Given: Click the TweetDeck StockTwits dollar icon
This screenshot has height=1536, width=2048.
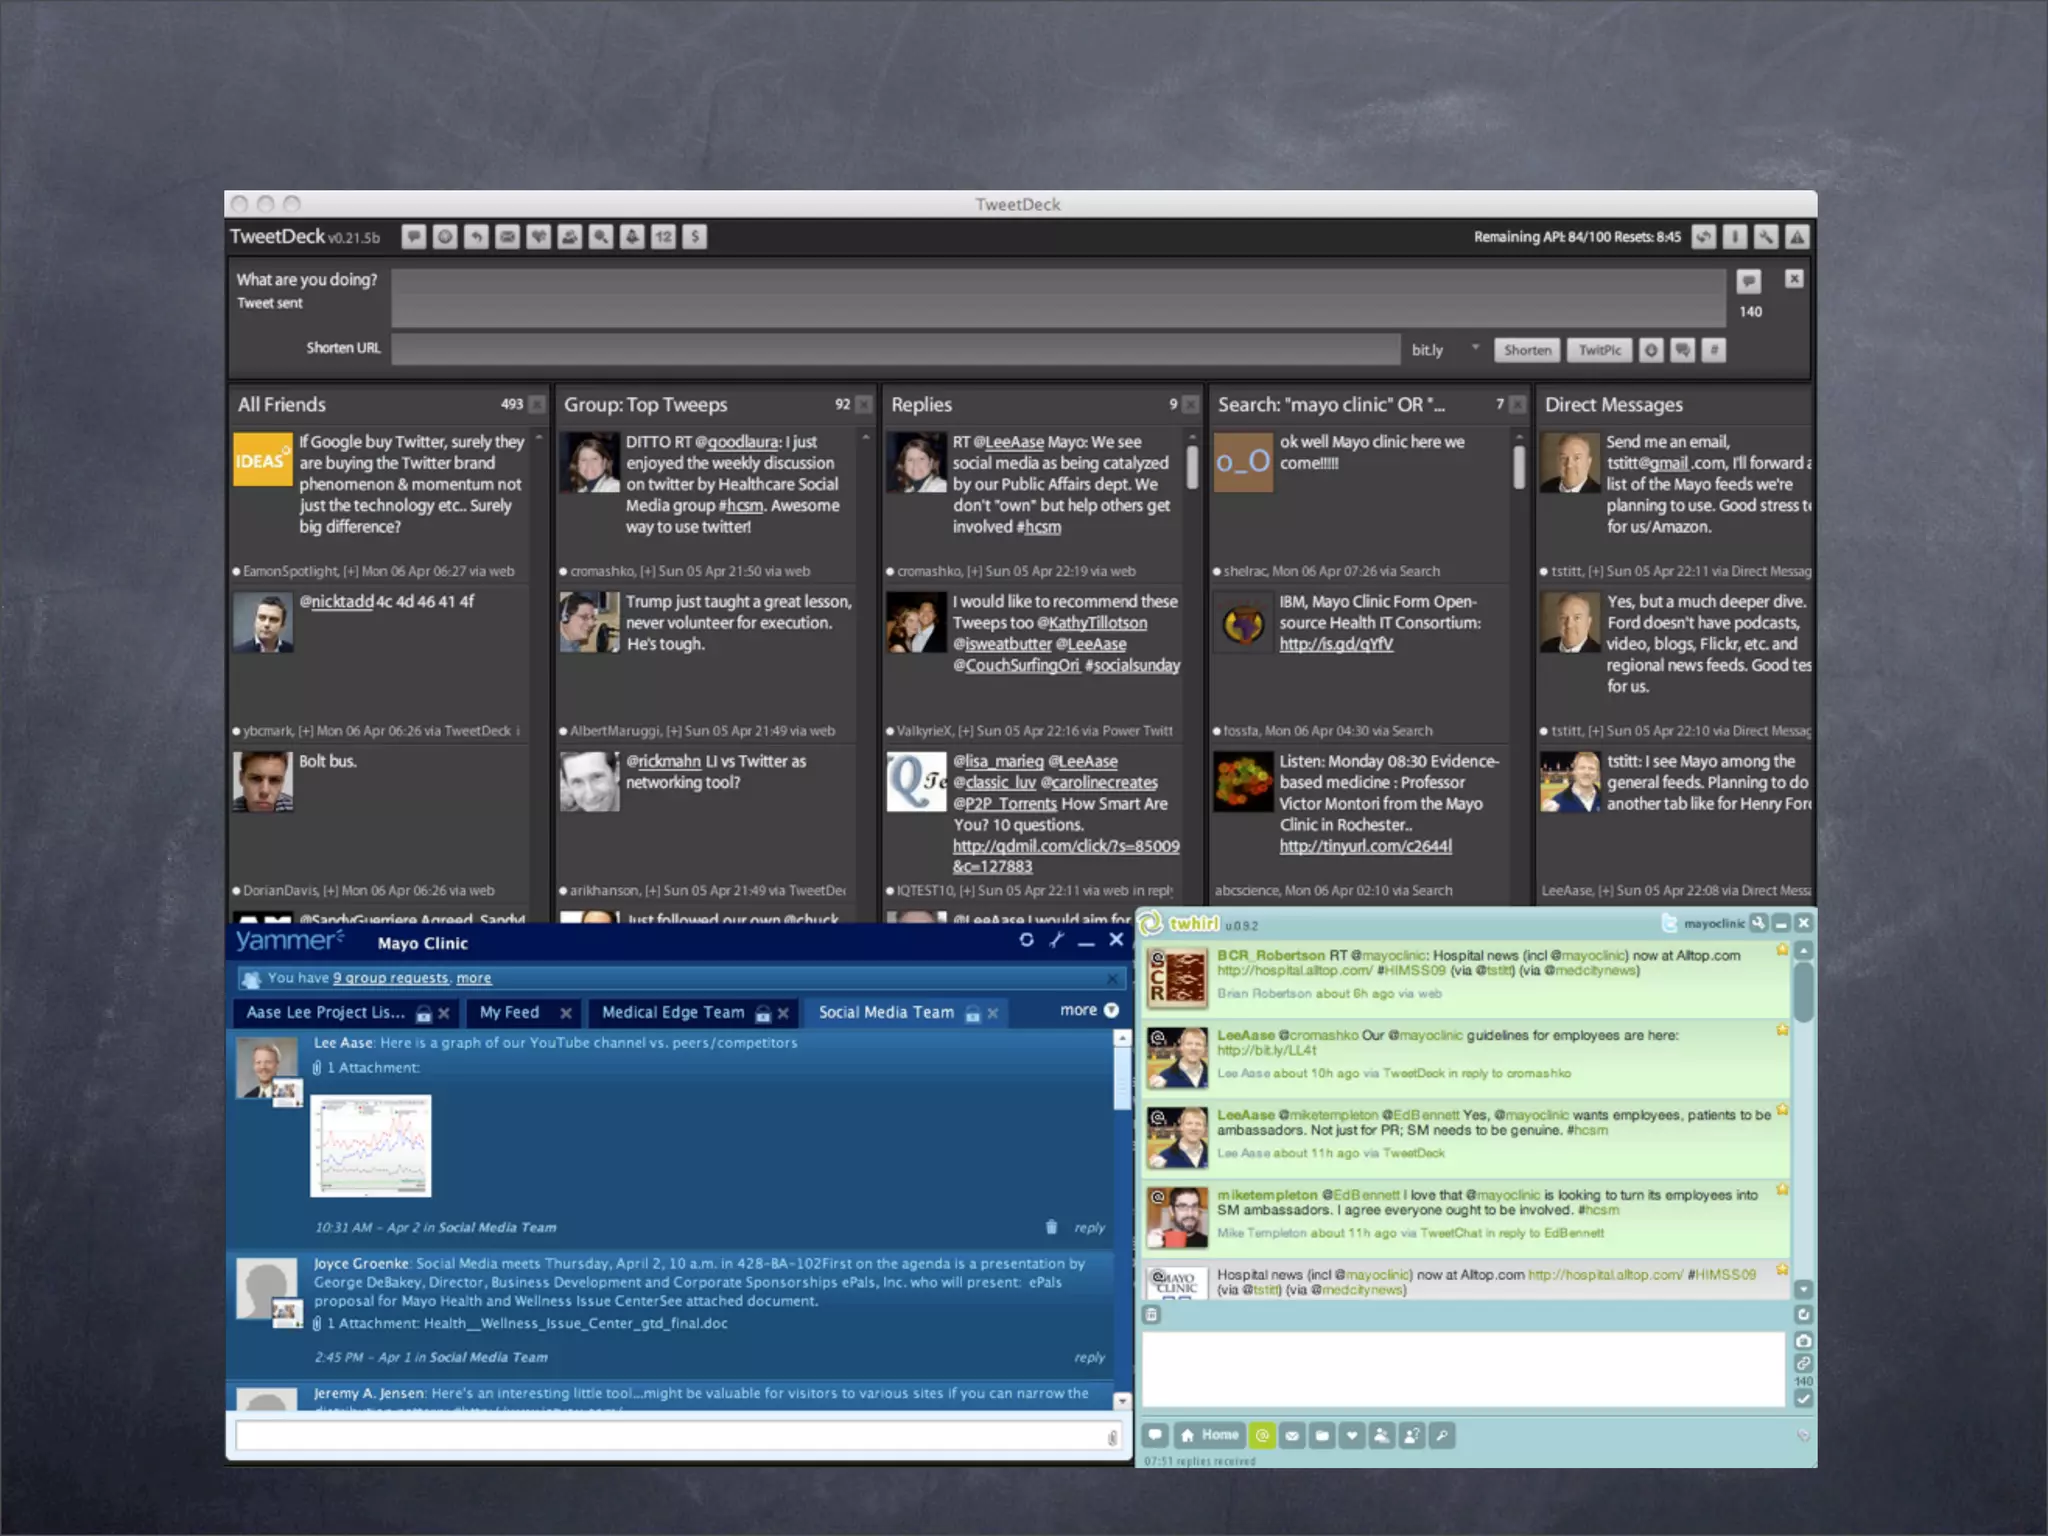Looking at the screenshot, I should (x=694, y=237).
